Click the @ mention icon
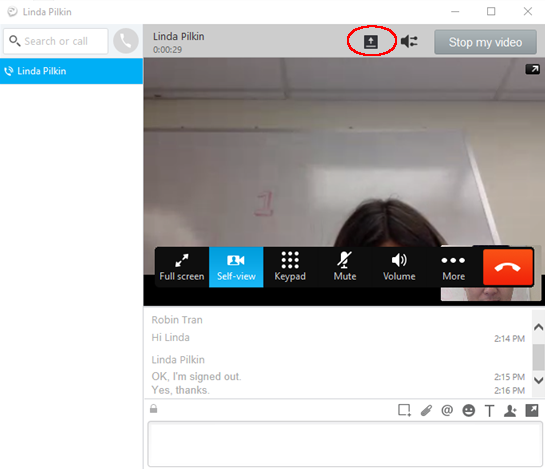 (447, 411)
